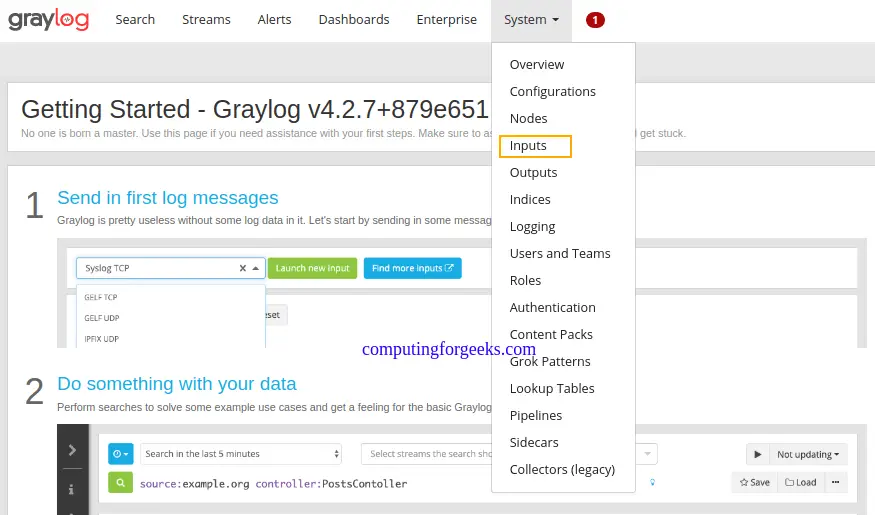Open Collectors (legacy) menu entry
Screen dimensions: 875x515
[562, 470]
